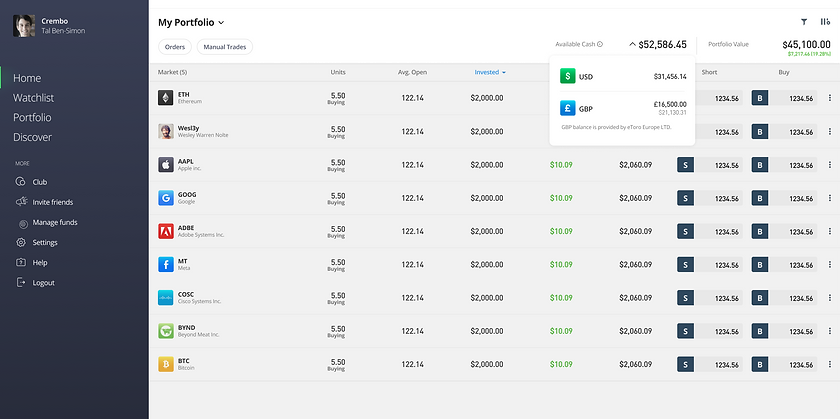Go to Watchlist in the sidebar
Screen dimensions: 840x419
click(33, 98)
